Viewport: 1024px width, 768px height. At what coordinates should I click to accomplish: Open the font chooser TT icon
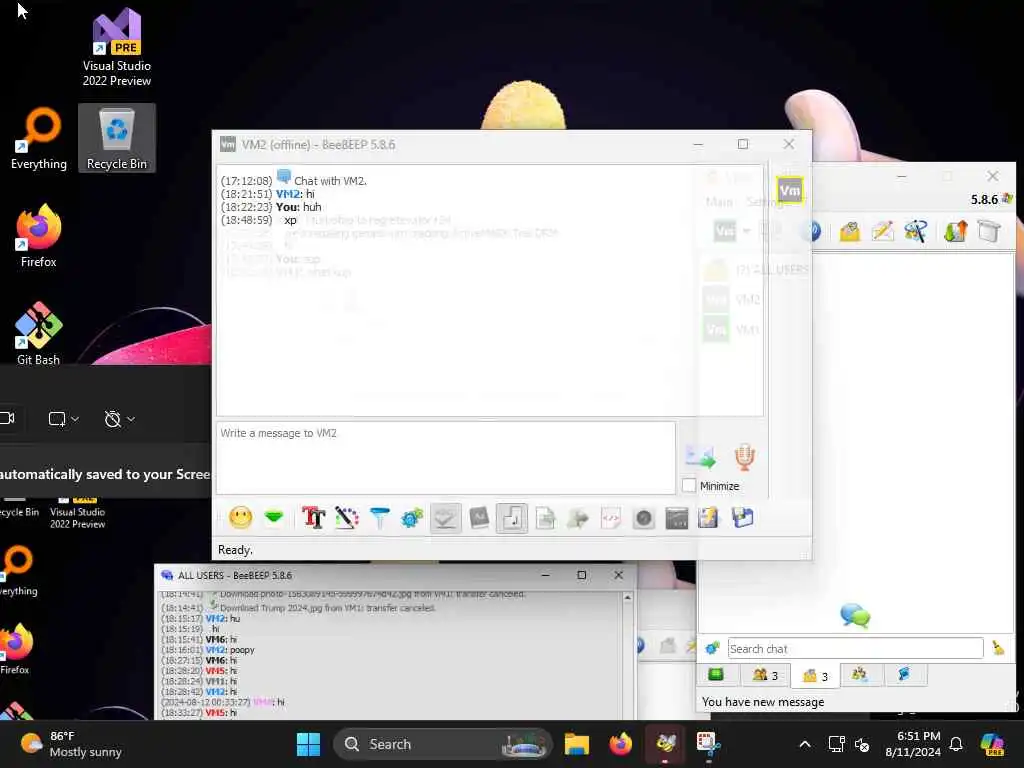(x=313, y=518)
